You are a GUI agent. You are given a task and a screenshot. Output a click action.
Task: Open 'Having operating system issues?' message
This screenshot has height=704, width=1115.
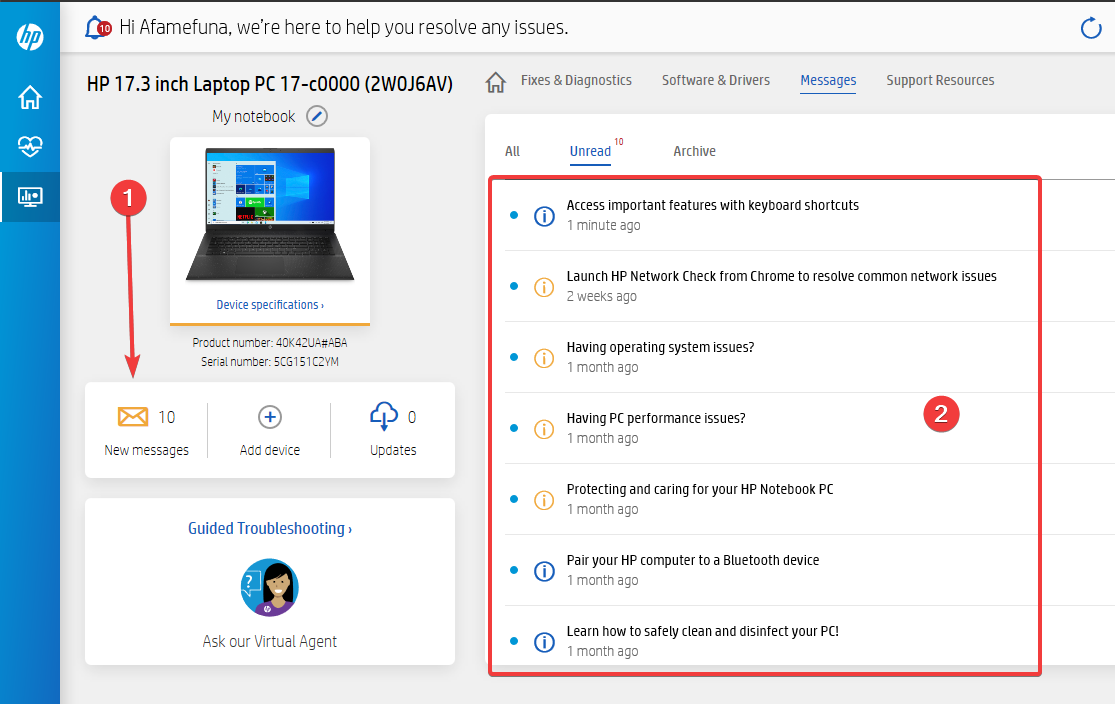pos(660,347)
